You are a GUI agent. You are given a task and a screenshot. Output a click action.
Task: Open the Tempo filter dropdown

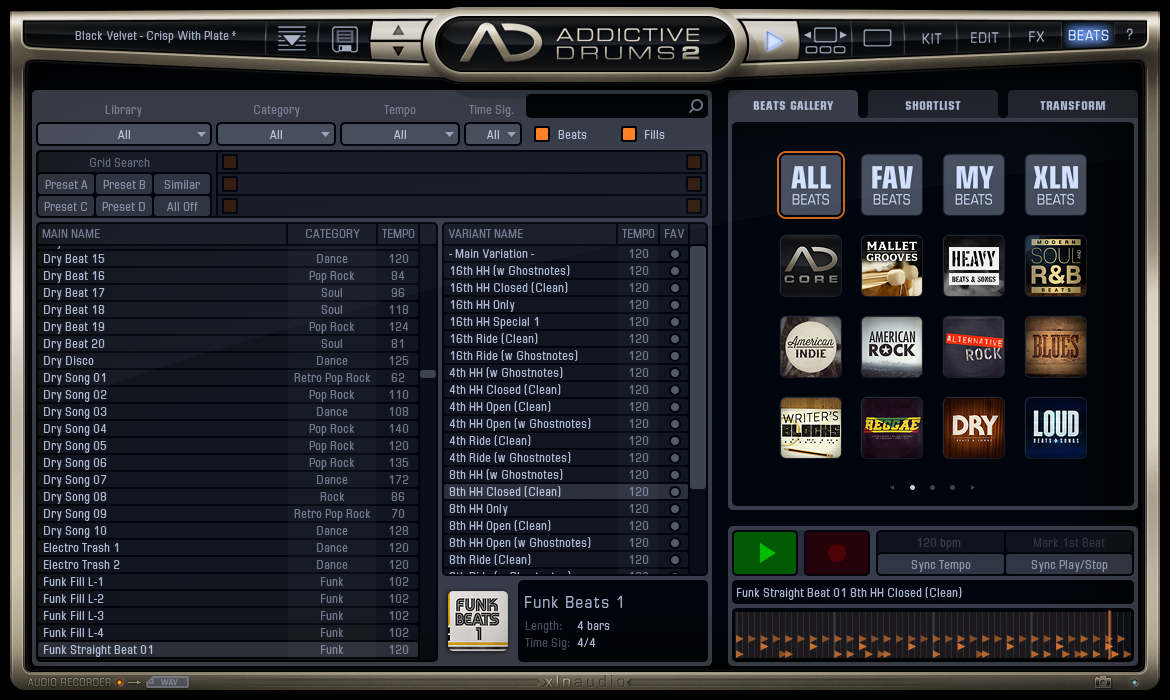tap(399, 134)
